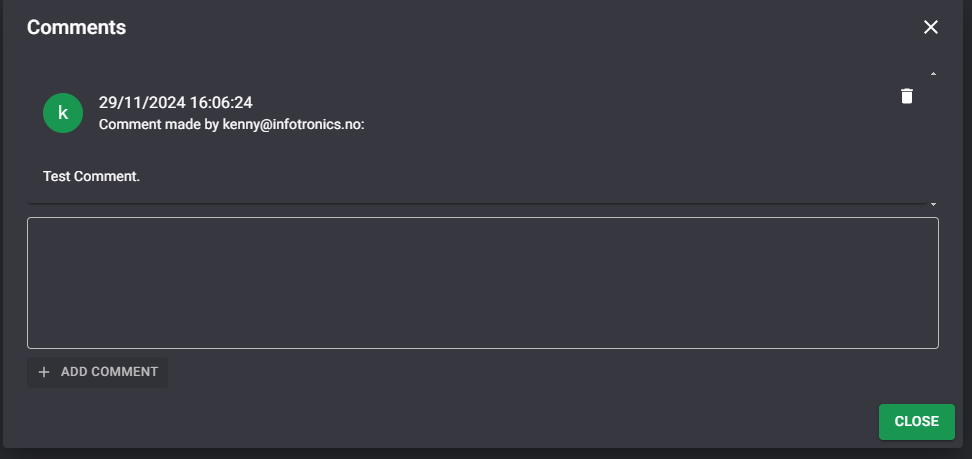Image resolution: width=972 pixels, height=459 pixels.
Task: Click the plus icon beside Add Comment
Action: pyautogui.click(x=43, y=372)
